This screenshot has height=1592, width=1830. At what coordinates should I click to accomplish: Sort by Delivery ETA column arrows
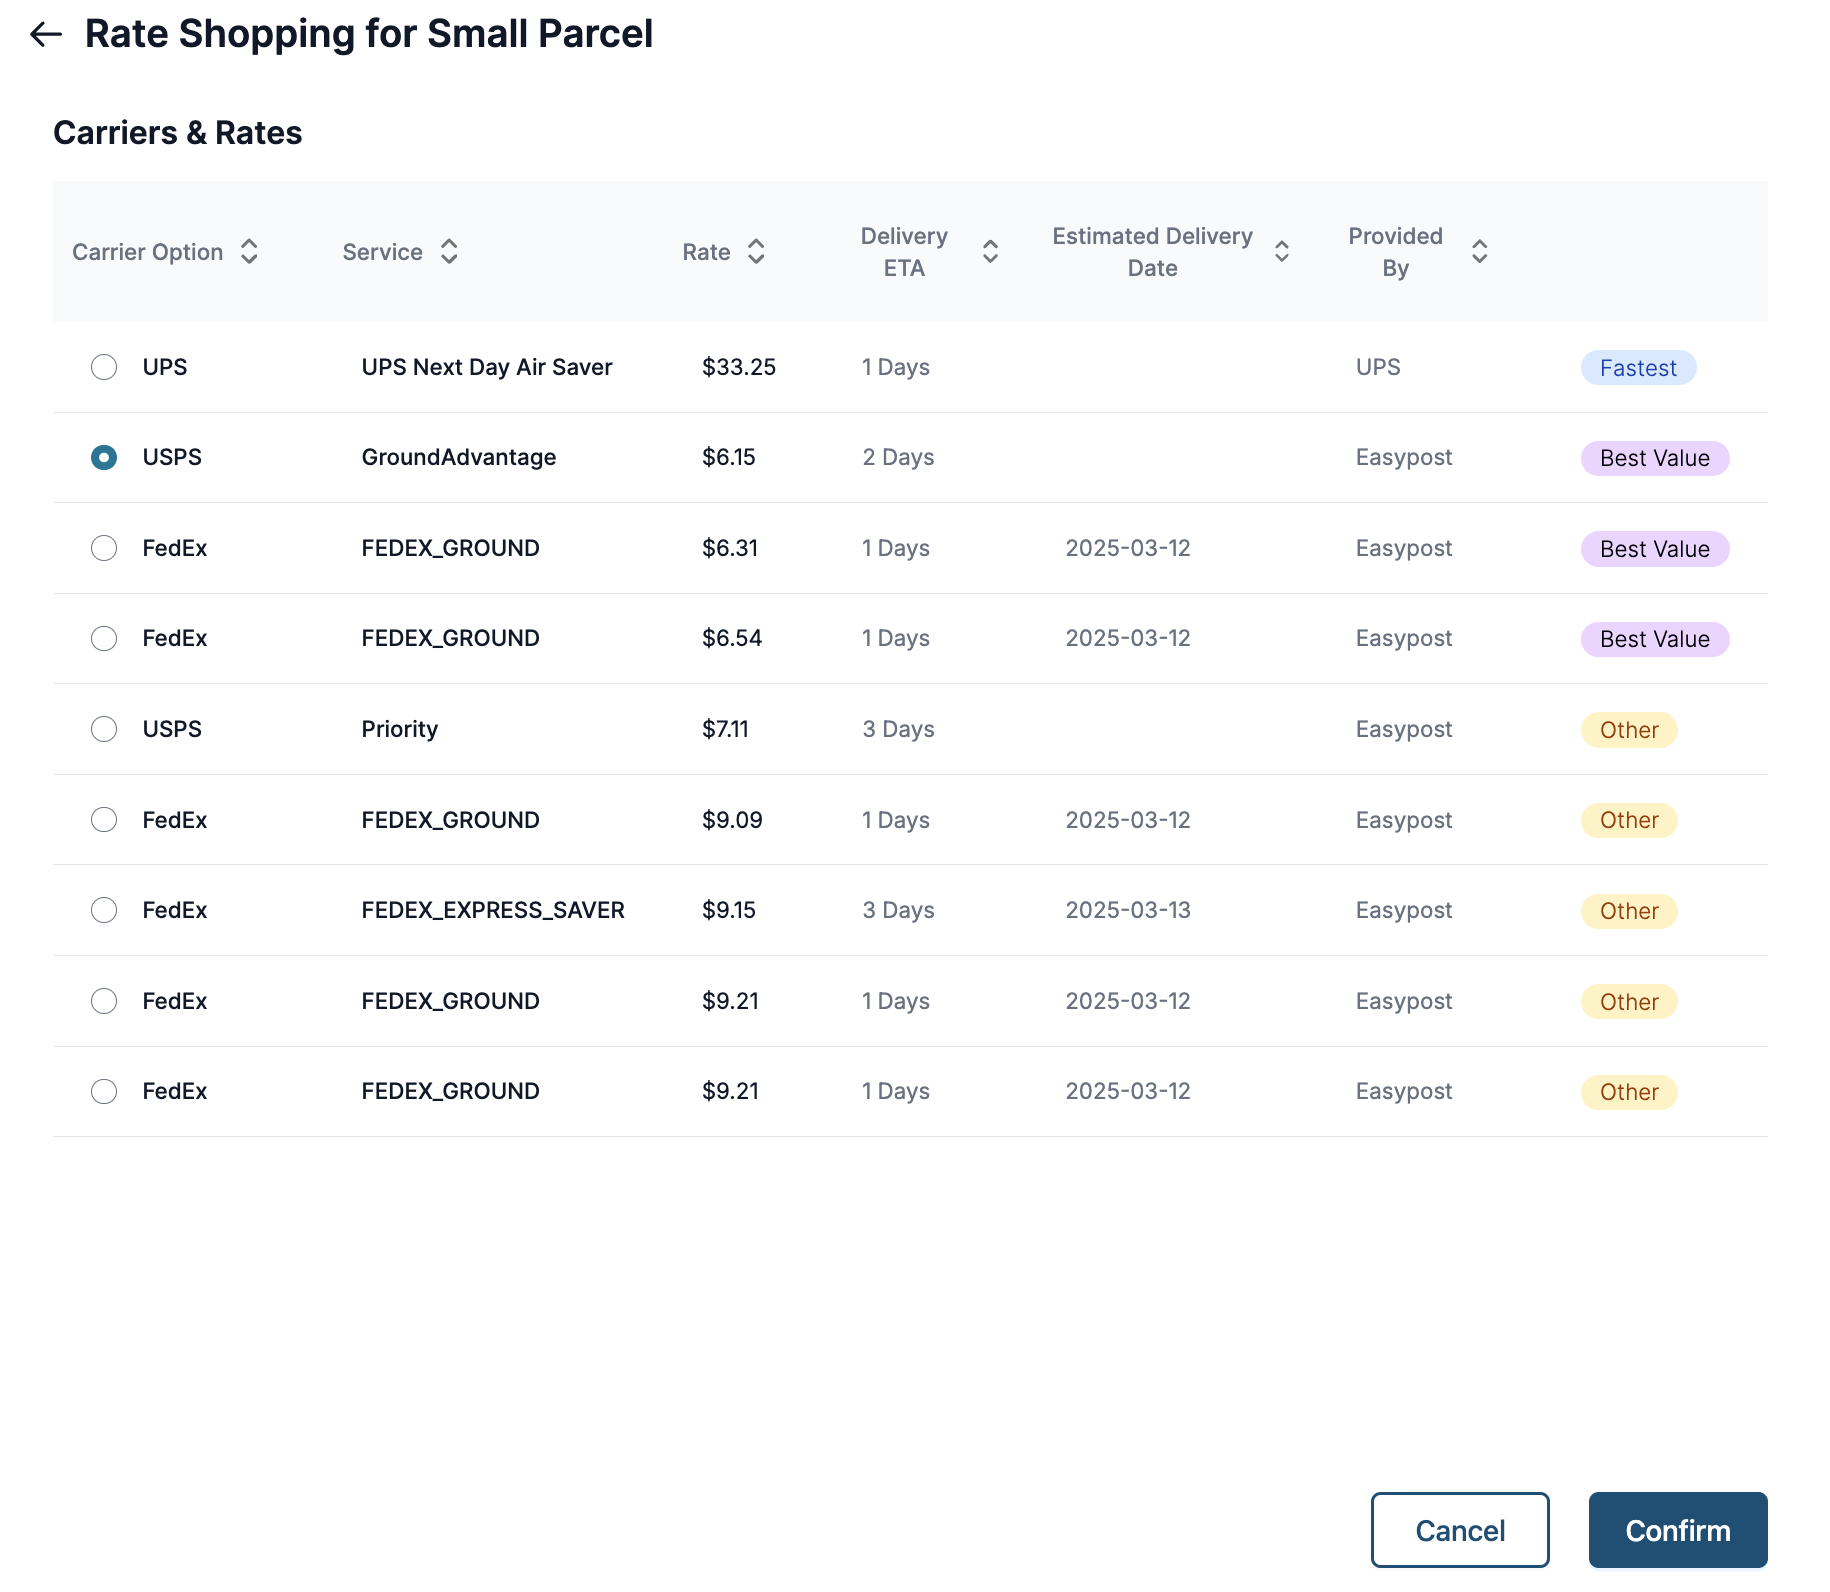point(990,252)
